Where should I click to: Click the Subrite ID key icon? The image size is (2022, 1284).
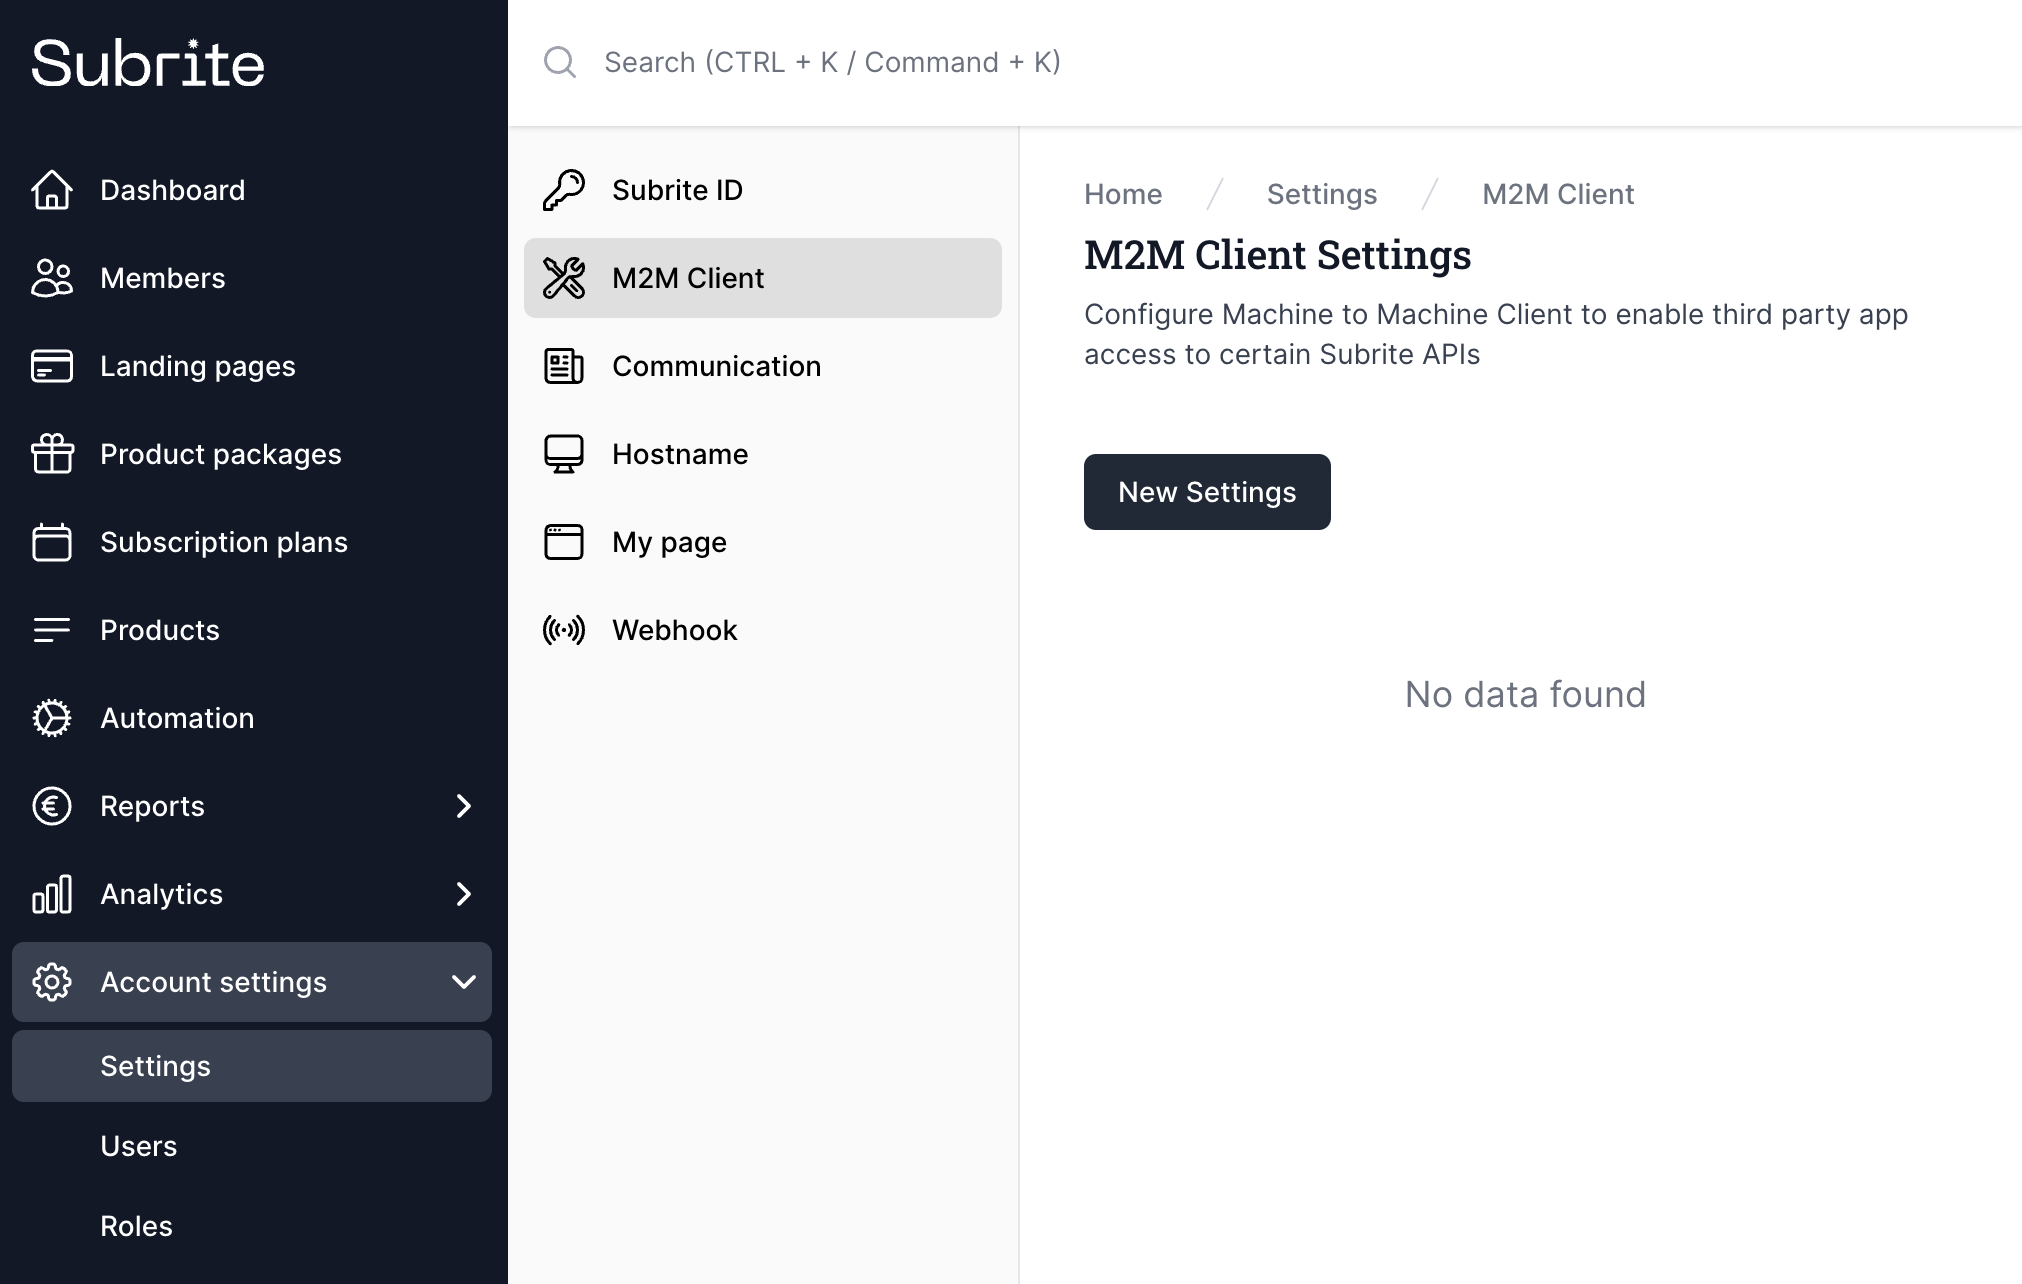564,190
